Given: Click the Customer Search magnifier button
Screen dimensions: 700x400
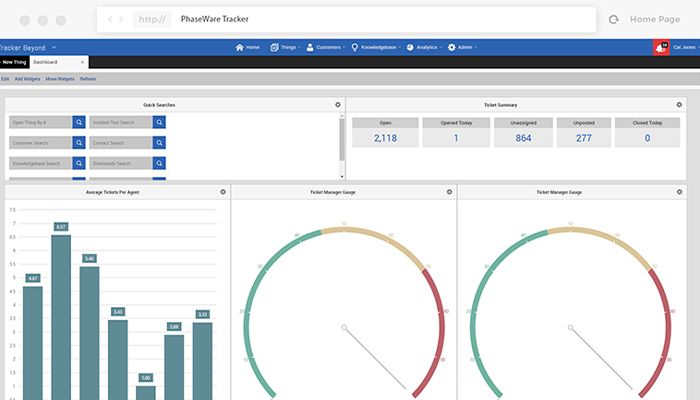Looking at the screenshot, I should tap(79, 142).
